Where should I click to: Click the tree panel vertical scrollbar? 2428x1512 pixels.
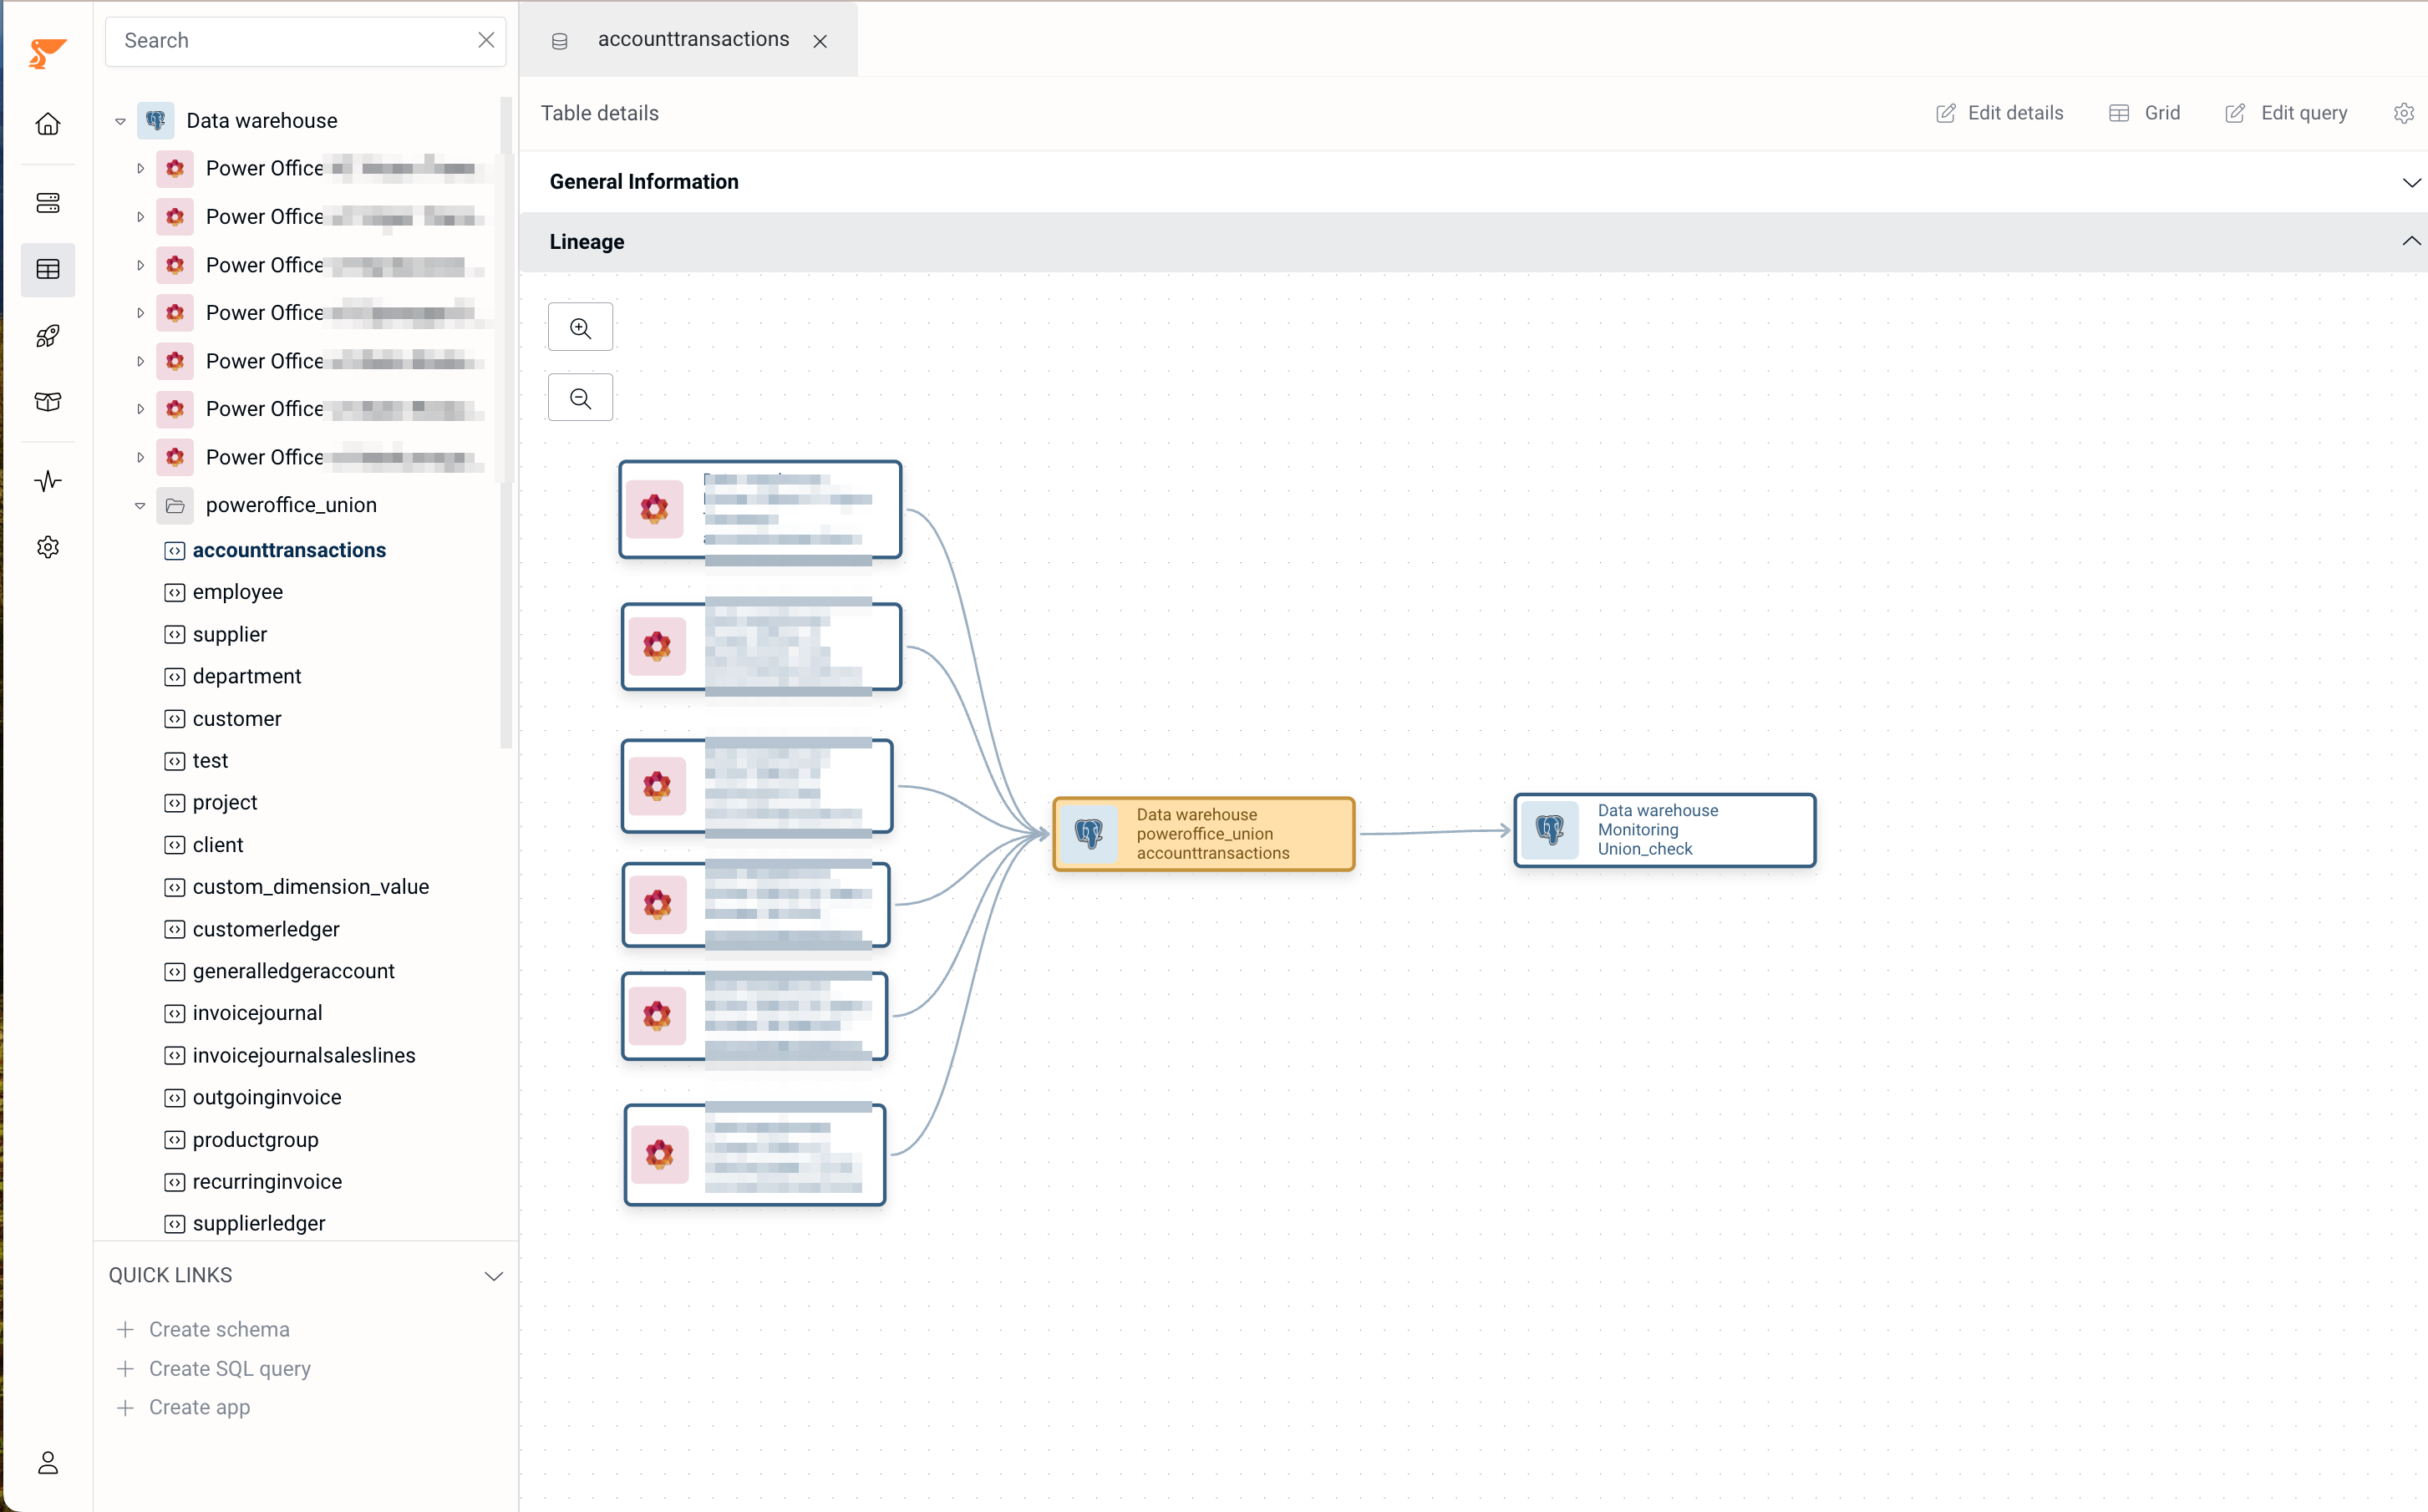click(x=506, y=423)
